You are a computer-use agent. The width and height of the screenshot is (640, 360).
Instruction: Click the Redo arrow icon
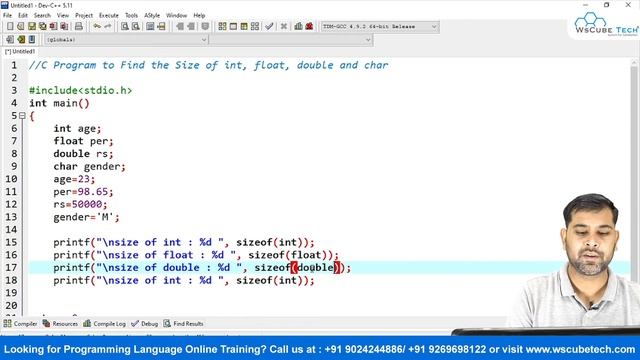coord(108,27)
